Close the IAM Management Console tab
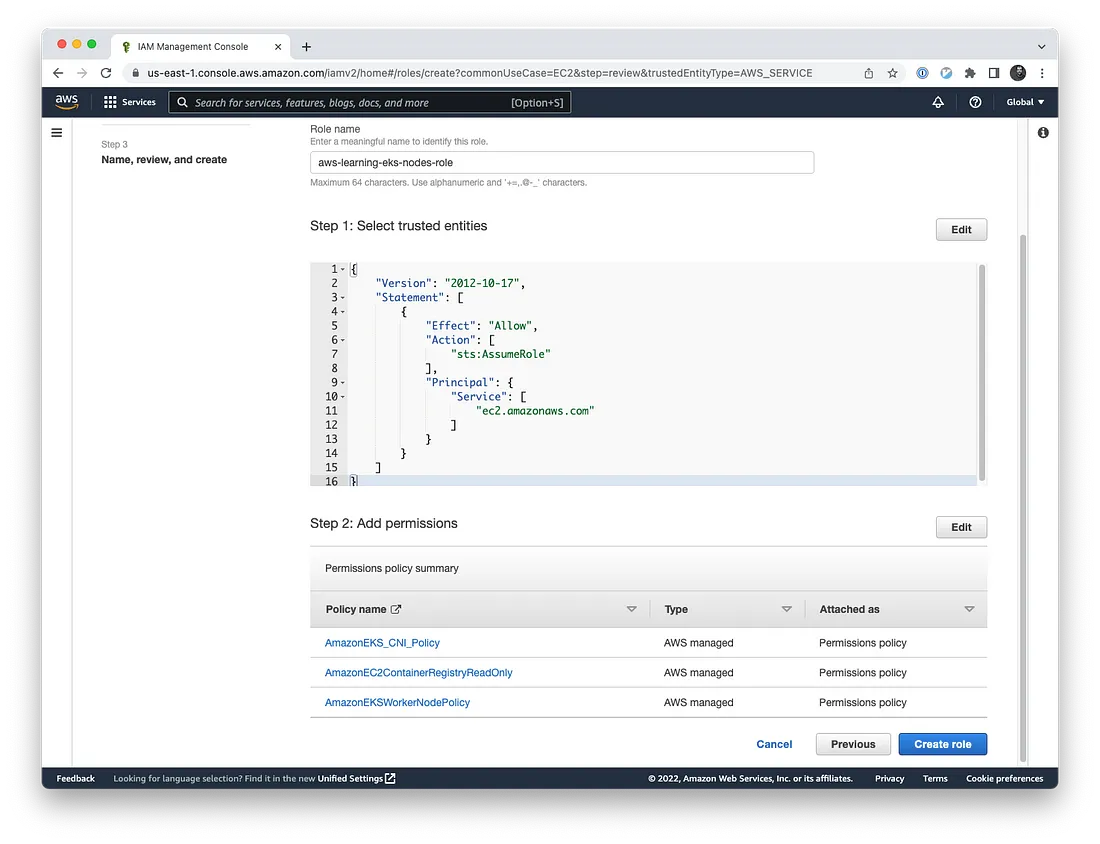This screenshot has width=1100, height=844. (x=278, y=47)
